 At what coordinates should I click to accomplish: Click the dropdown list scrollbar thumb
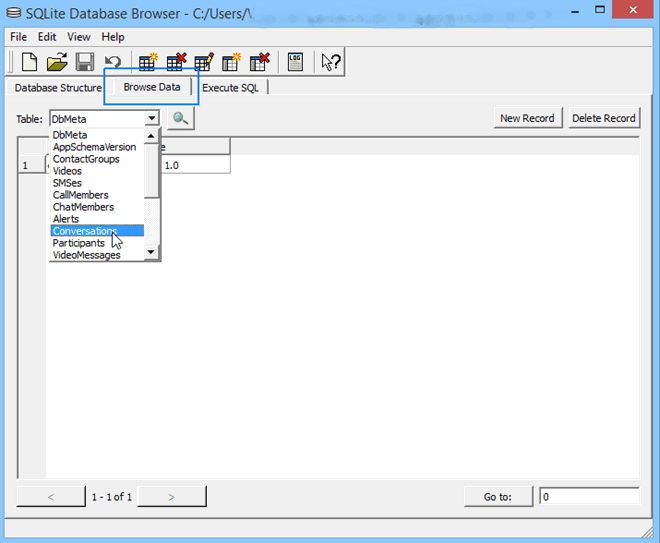[151, 171]
